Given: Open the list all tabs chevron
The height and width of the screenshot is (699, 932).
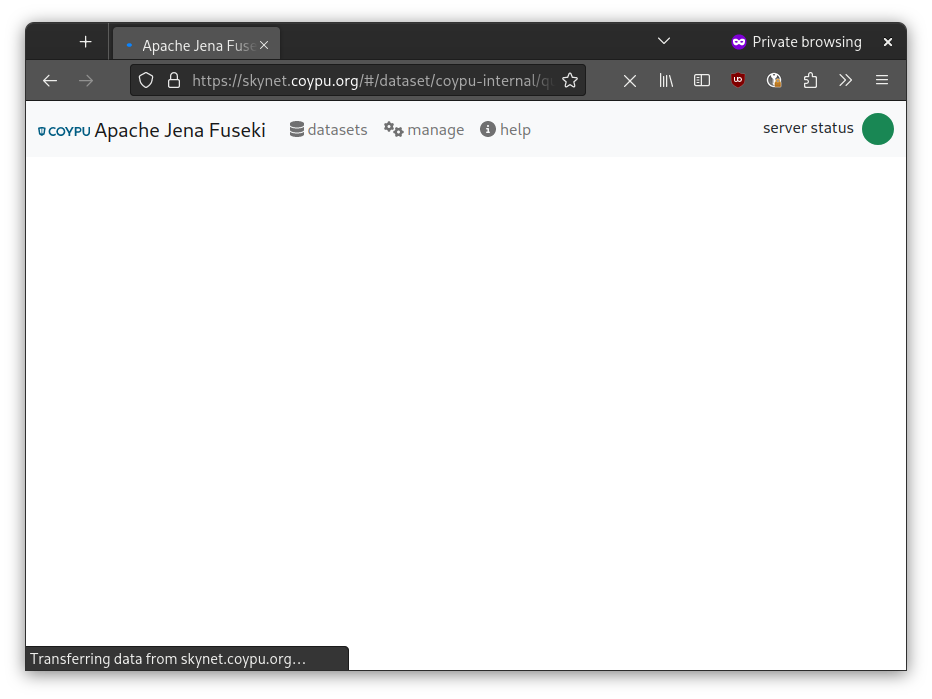Looking at the screenshot, I should pos(664,41).
